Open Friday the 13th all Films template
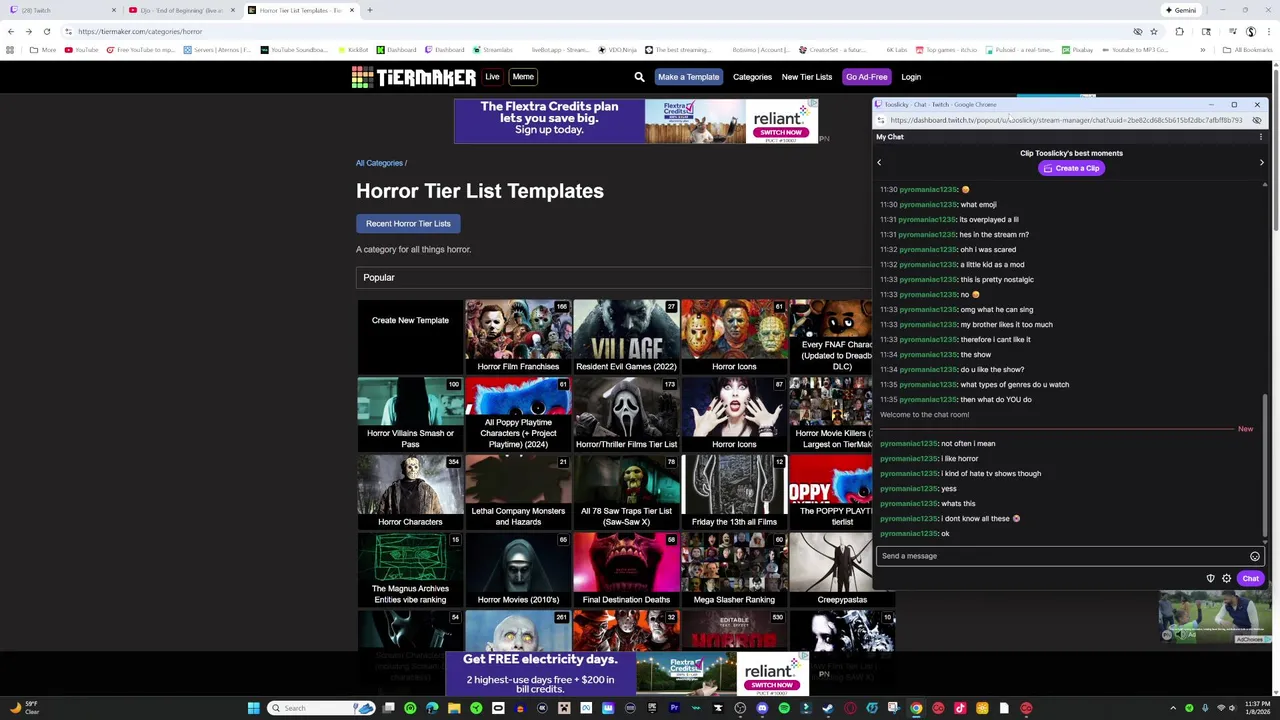The height and width of the screenshot is (720, 1280). [x=734, y=492]
